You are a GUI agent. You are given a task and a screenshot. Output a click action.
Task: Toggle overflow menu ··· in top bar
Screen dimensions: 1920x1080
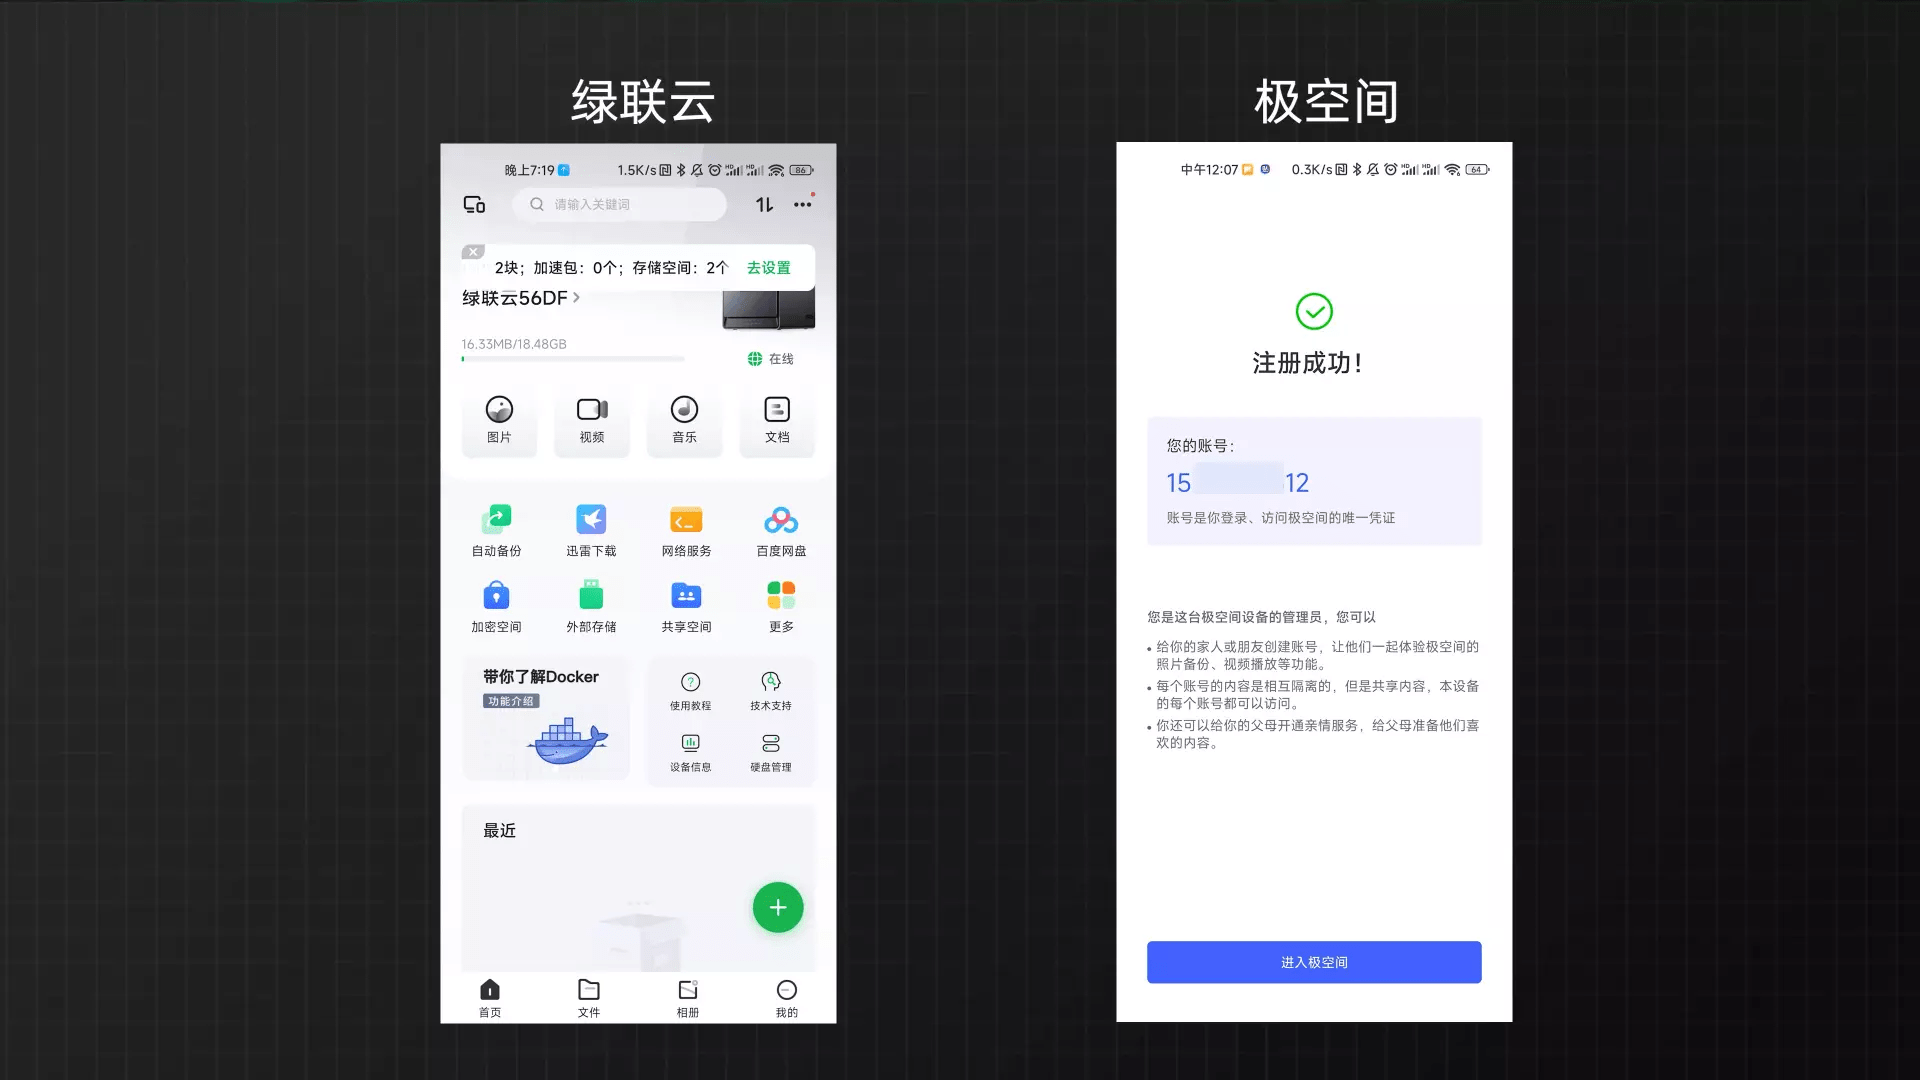click(802, 204)
